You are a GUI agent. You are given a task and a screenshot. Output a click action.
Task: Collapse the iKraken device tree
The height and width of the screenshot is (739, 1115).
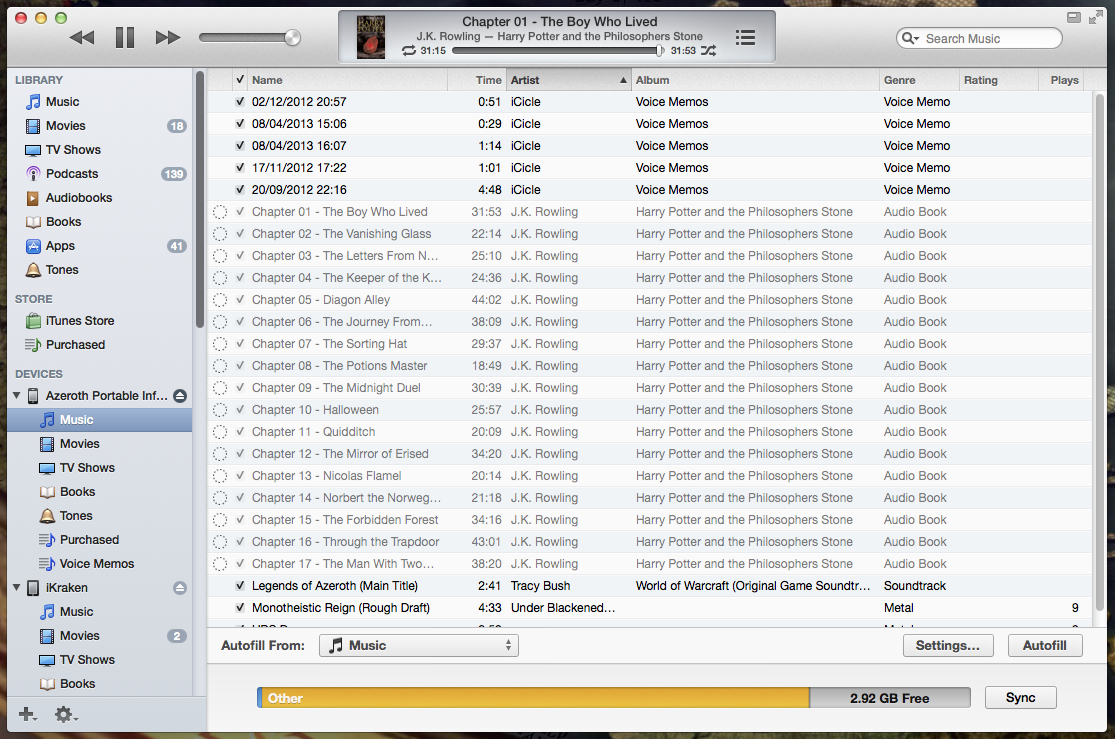pos(16,588)
